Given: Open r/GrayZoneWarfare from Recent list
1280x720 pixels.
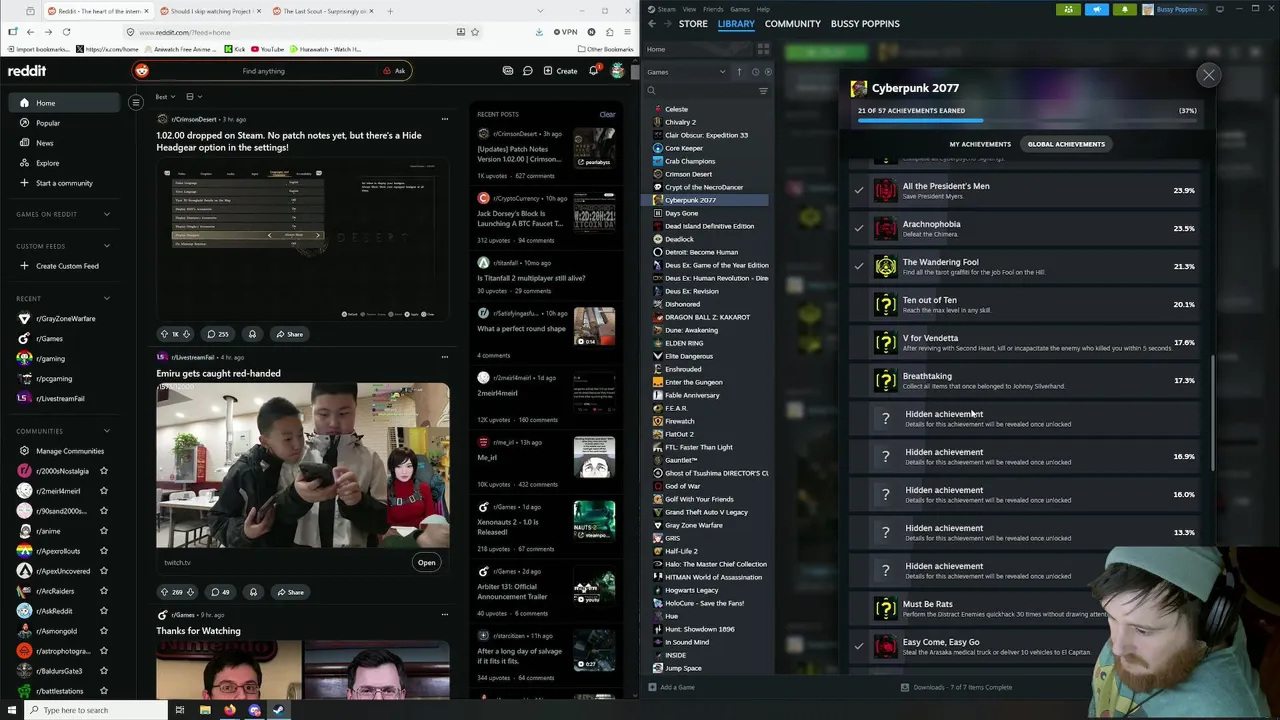Looking at the screenshot, I should 64,318.
